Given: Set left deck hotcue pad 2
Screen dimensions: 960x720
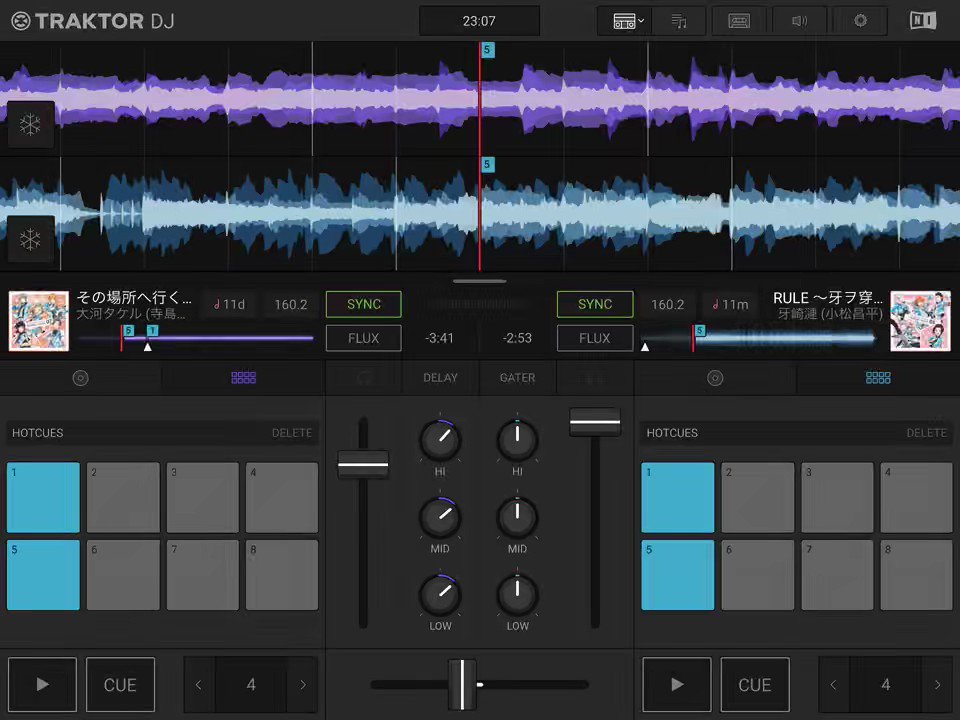Looking at the screenshot, I should pyautogui.click(x=123, y=497).
